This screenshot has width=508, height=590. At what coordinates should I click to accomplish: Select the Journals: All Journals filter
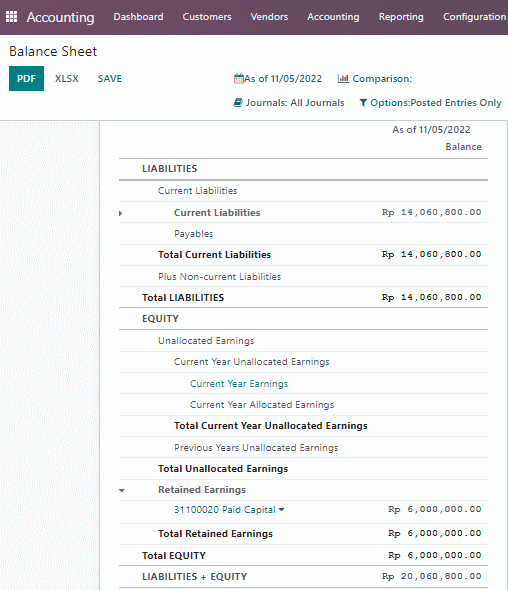[x=289, y=102]
